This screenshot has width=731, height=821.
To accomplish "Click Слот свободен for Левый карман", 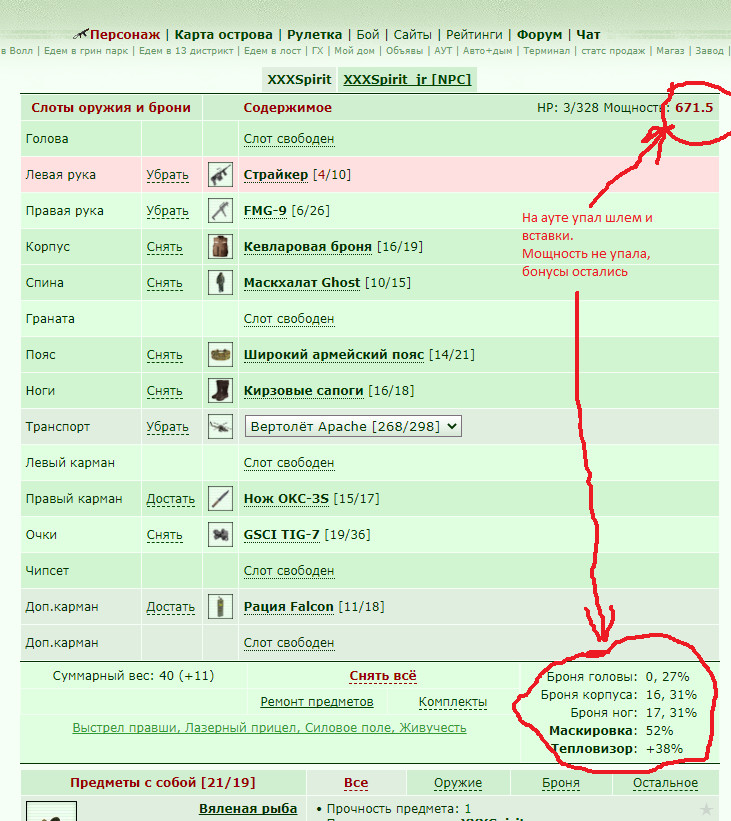I will [x=289, y=463].
